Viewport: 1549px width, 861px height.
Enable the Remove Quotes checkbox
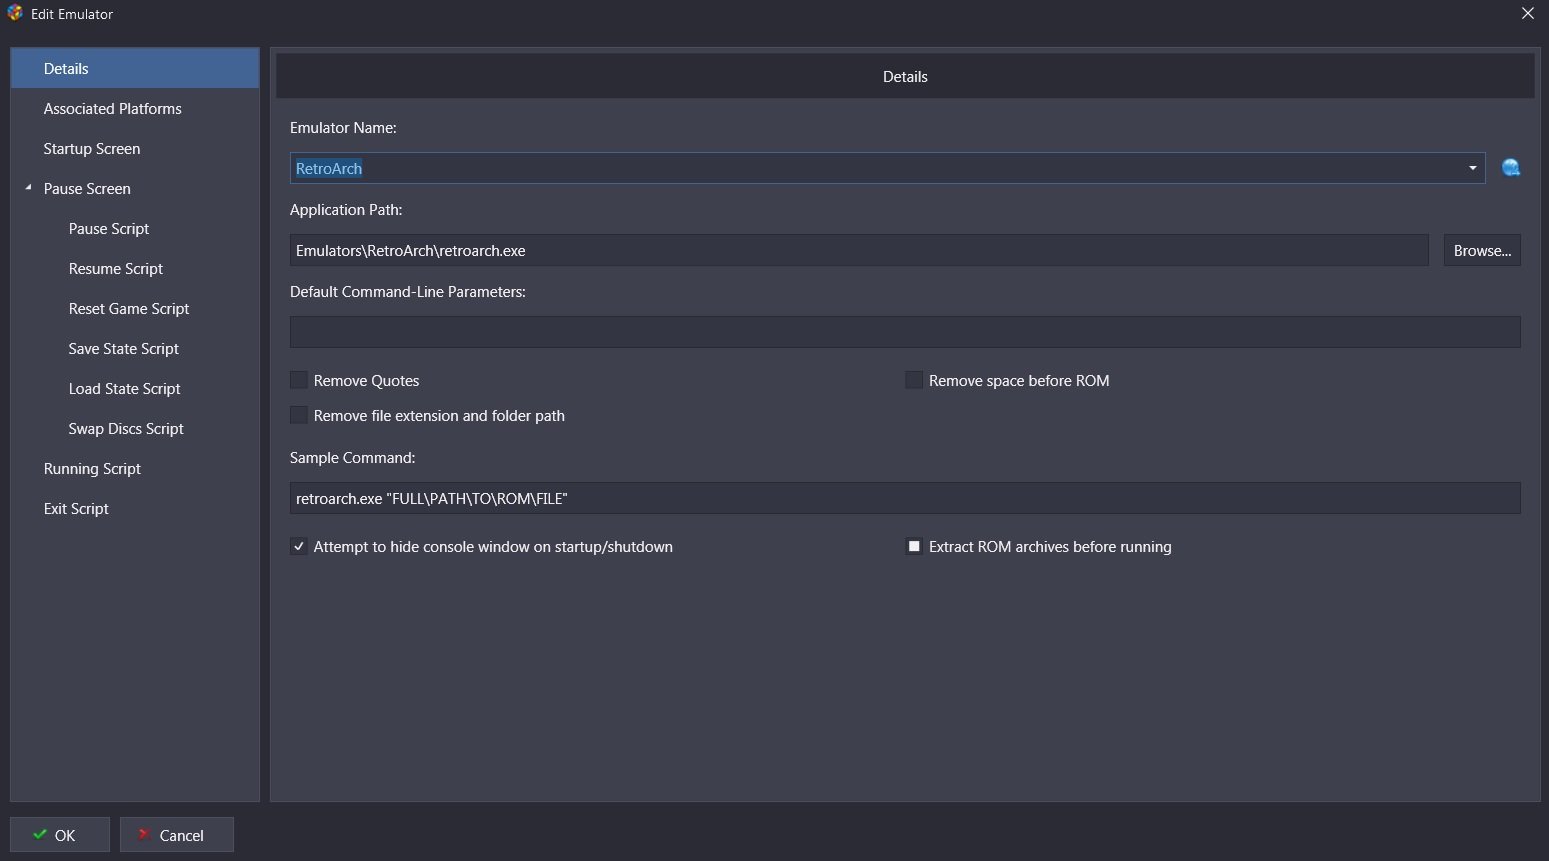coord(298,380)
